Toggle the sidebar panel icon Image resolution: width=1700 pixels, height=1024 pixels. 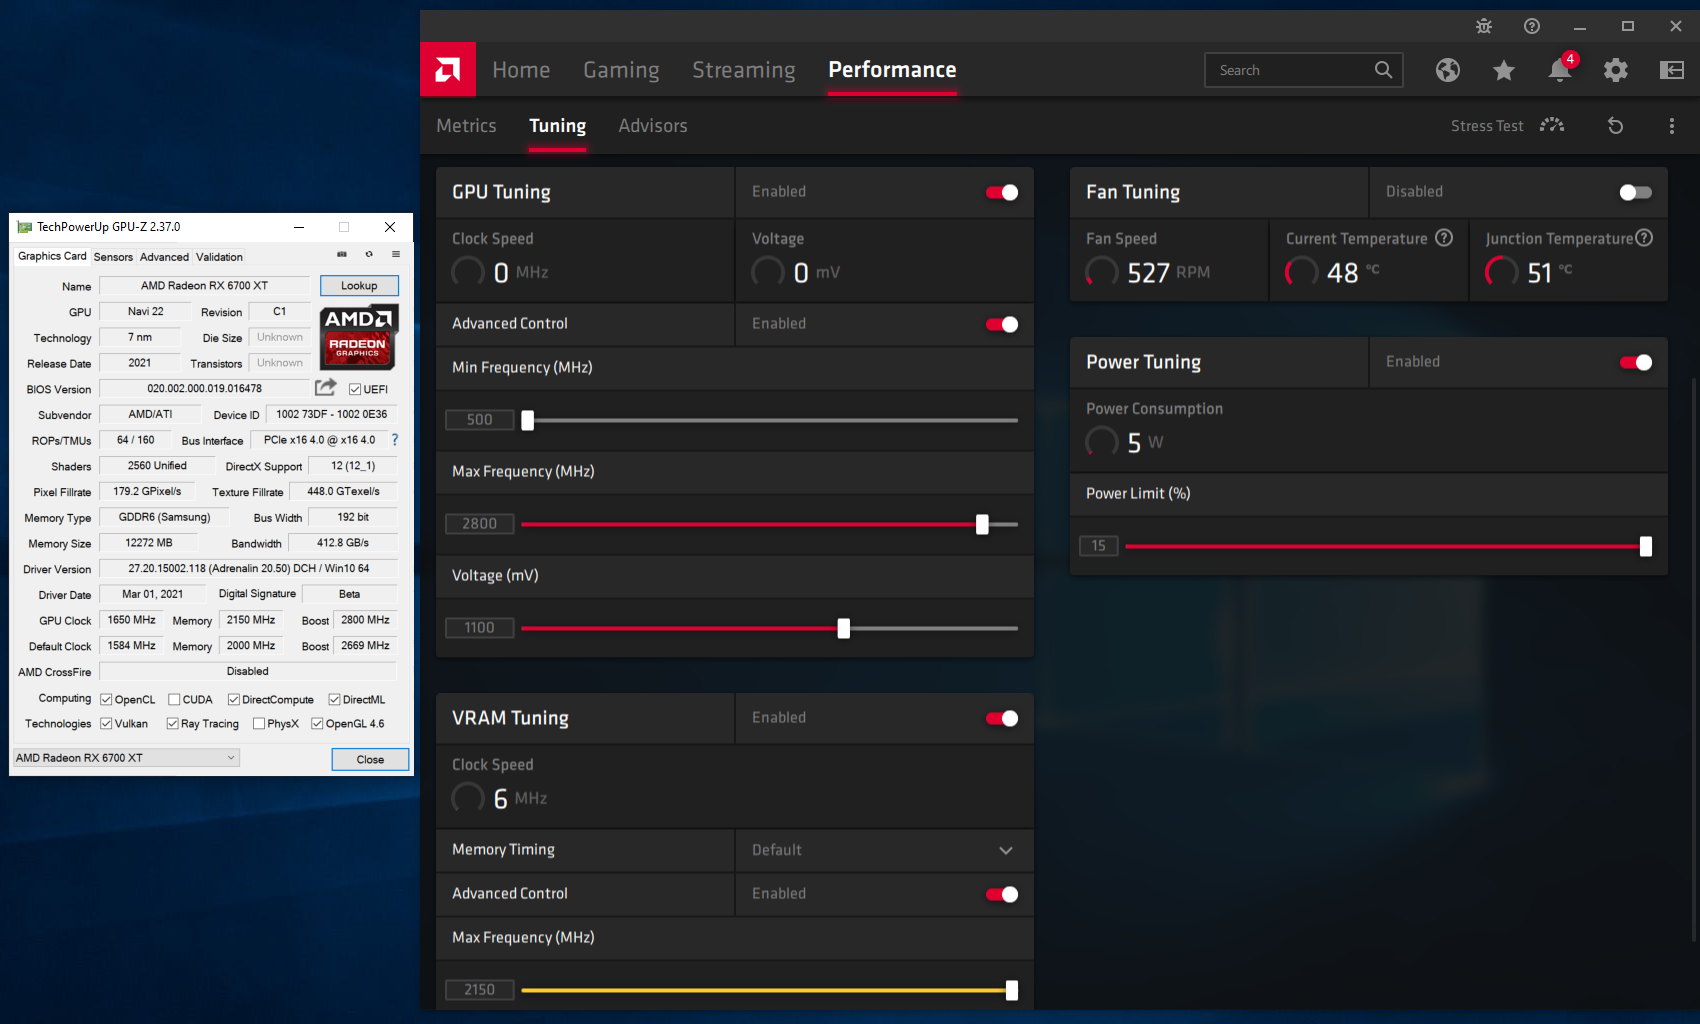pyautogui.click(x=1672, y=70)
